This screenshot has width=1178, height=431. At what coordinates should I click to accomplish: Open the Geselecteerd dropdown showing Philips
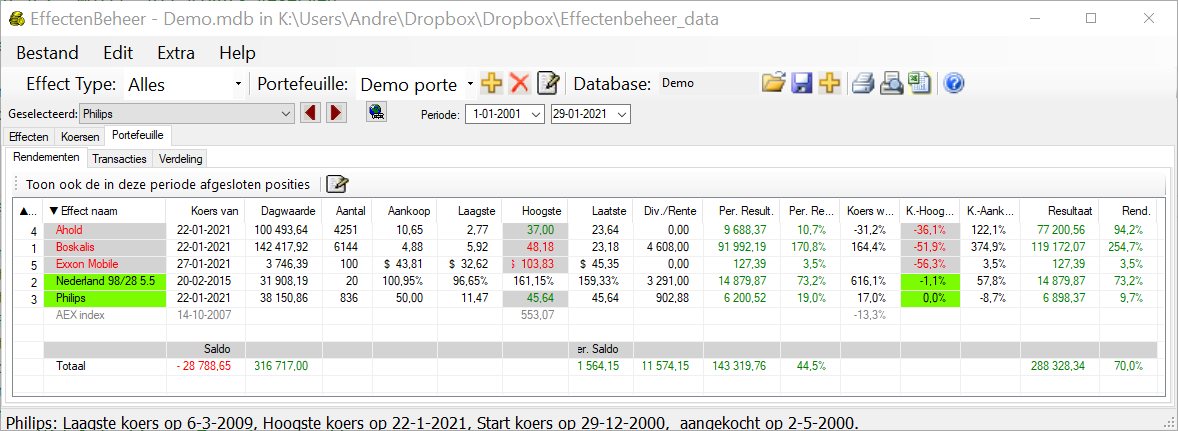pos(286,114)
